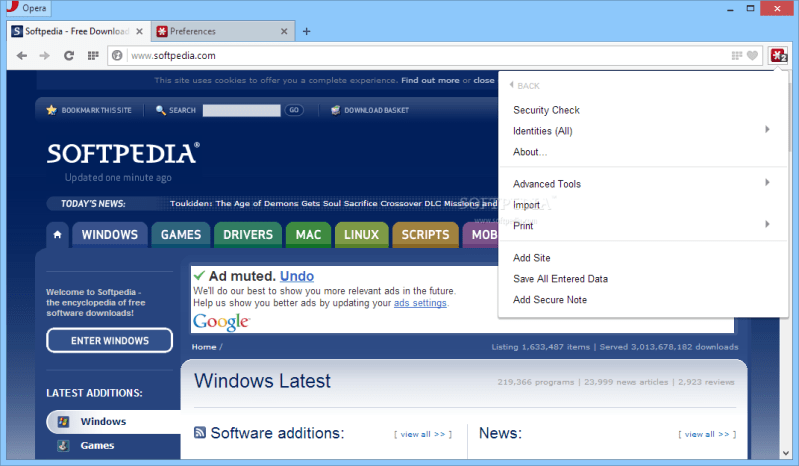Screen dimensions: 799x466
Task: Switch to the Preferences tab
Action: [220, 31]
